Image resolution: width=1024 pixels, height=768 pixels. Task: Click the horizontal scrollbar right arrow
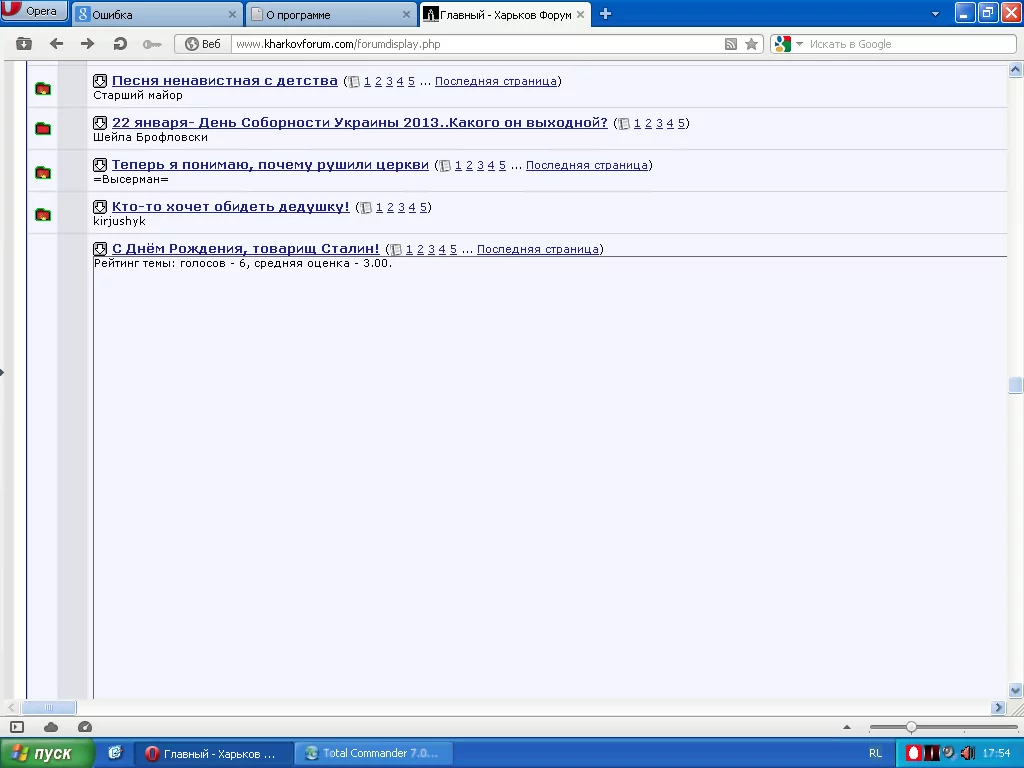click(998, 707)
